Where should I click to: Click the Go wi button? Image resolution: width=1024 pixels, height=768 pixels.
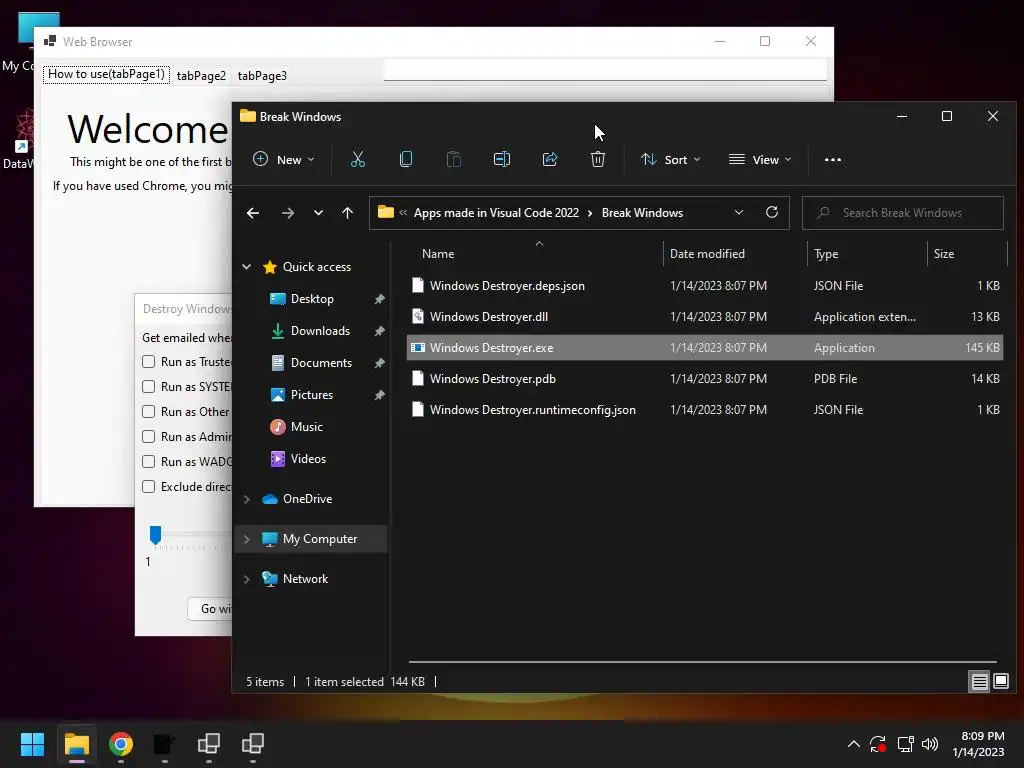coord(210,609)
